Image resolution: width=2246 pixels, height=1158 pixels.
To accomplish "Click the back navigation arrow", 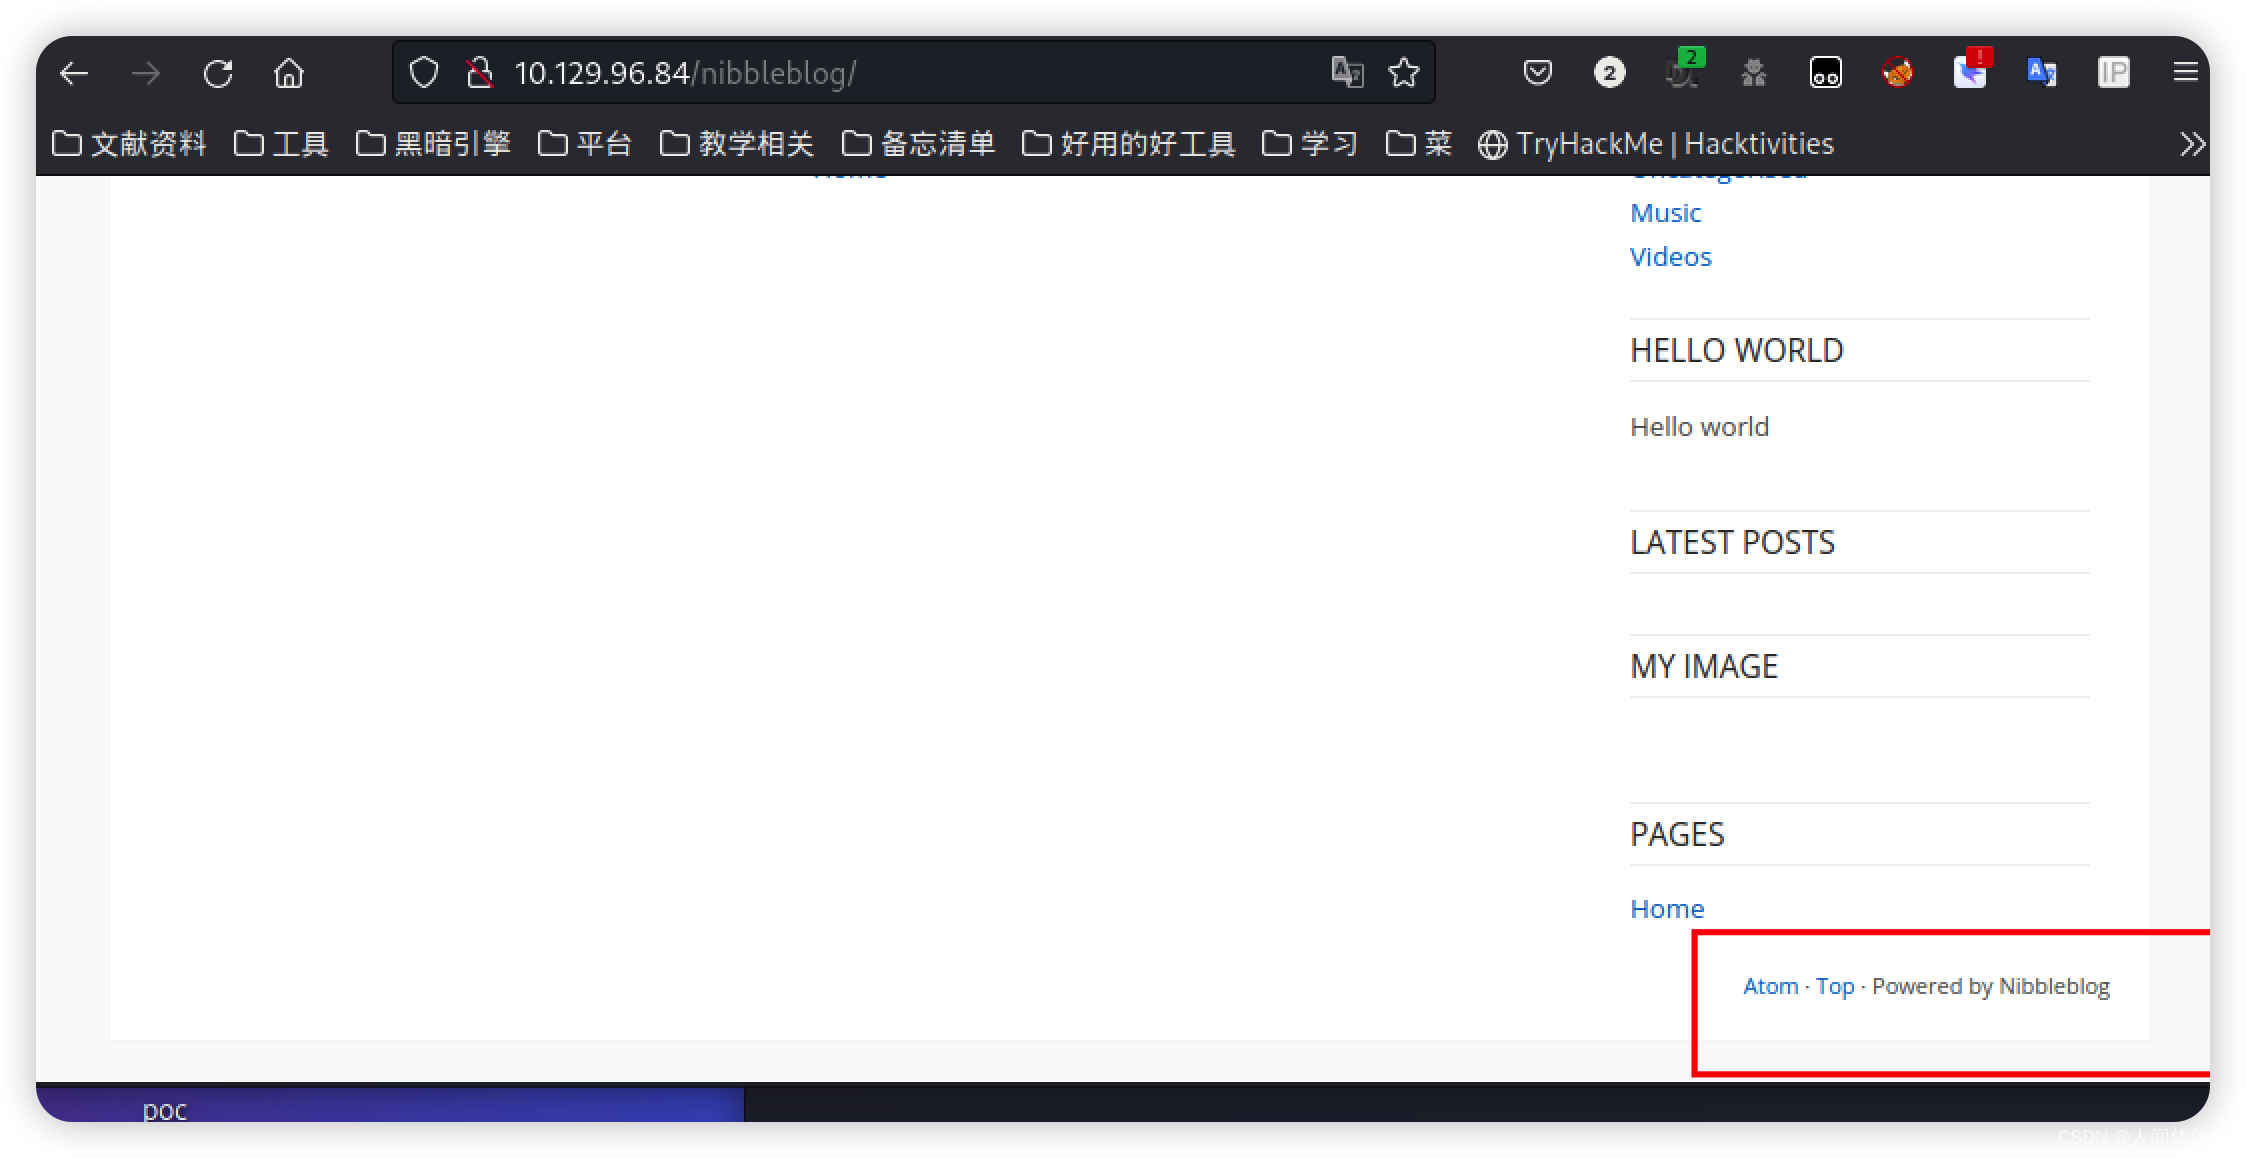I will (x=74, y=72).
